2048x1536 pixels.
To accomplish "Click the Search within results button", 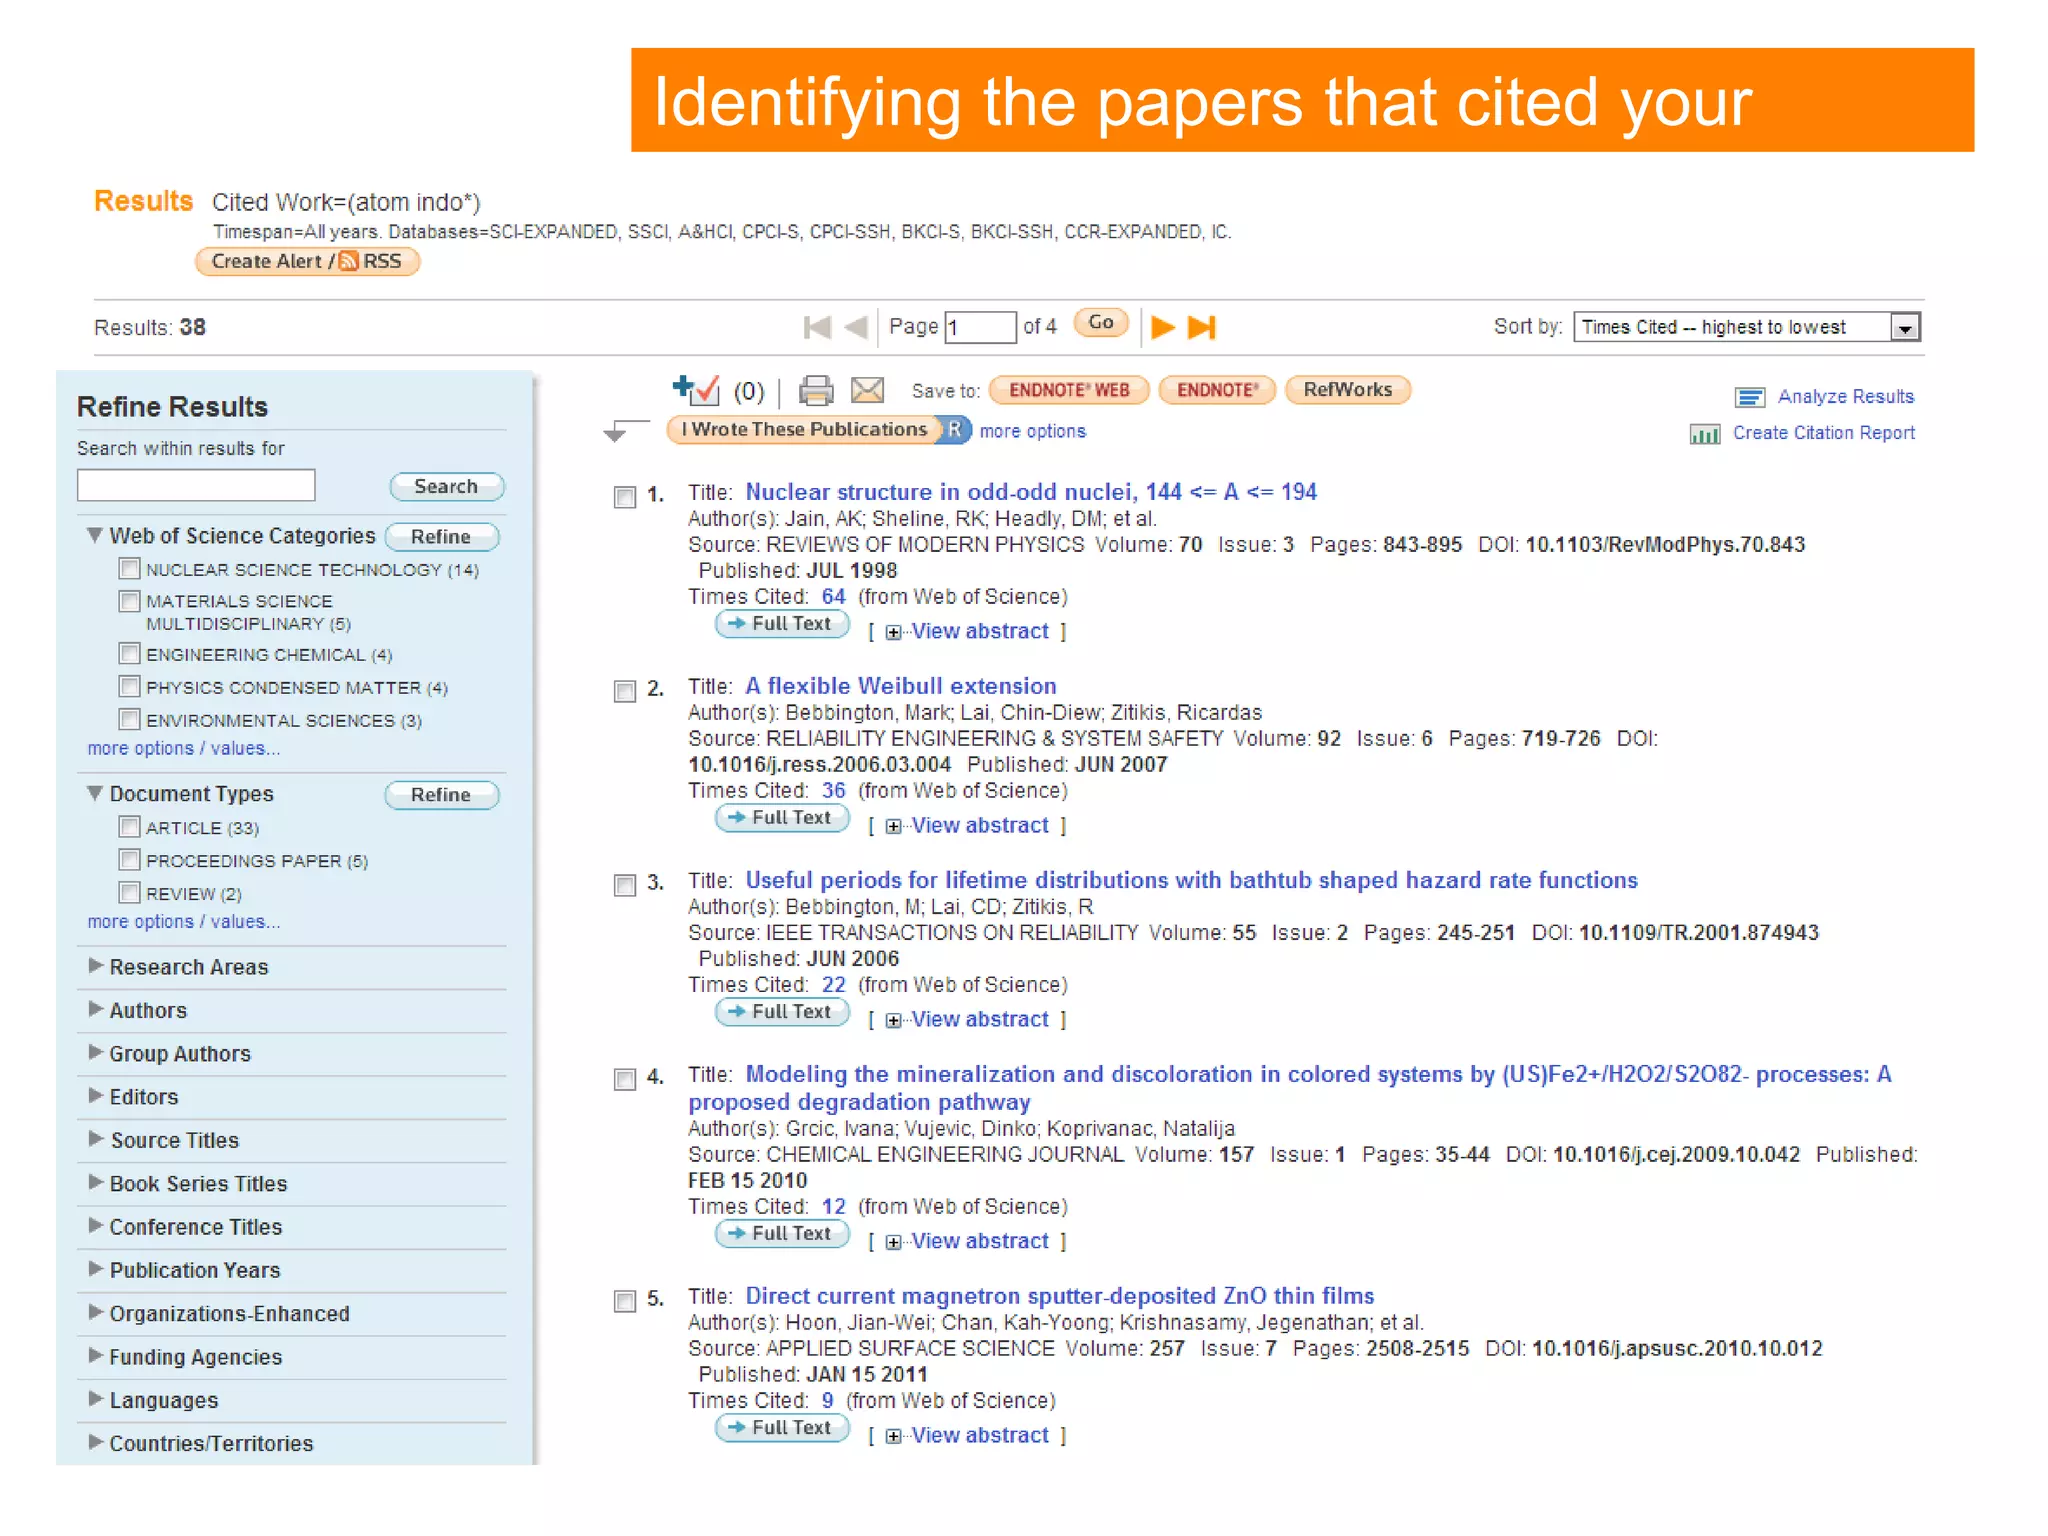I will (x=446, y=486).
